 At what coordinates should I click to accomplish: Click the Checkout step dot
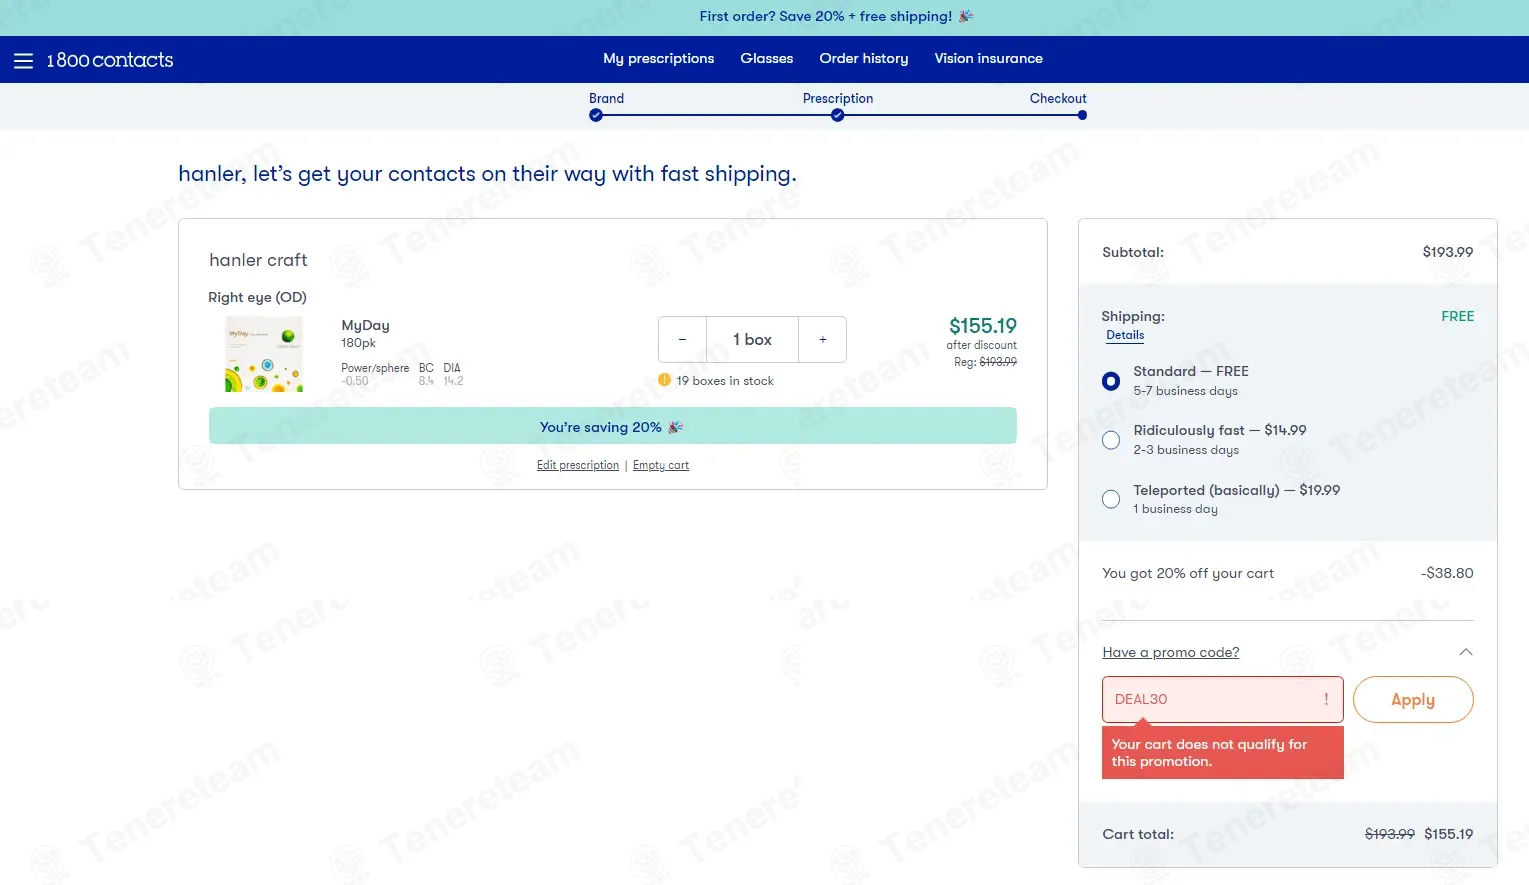(x=1082, y=115)
